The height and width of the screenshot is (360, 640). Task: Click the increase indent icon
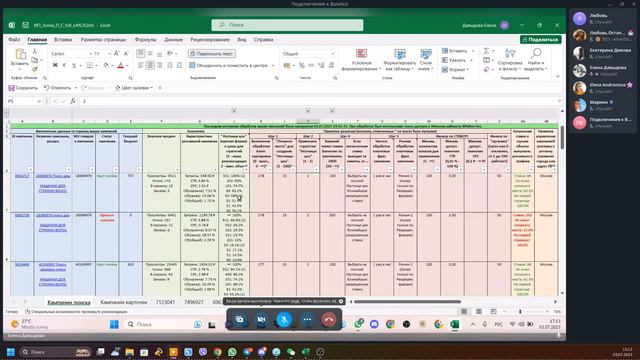(x=179, y=65)
